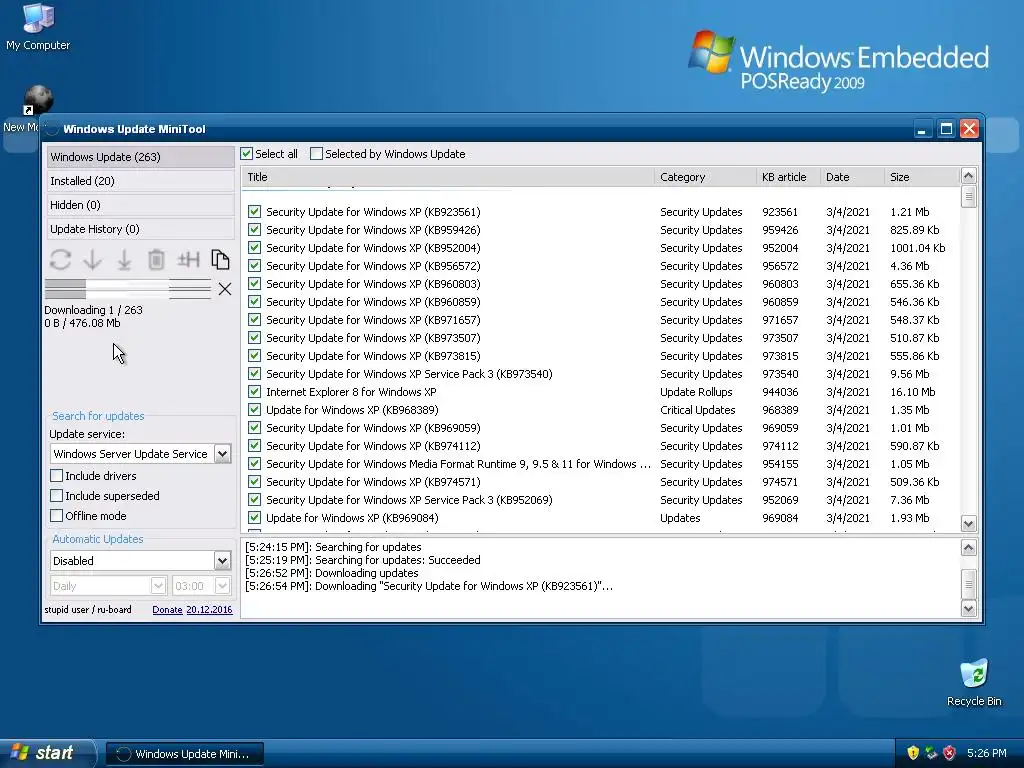This screenshot has width=1024, height=768.
Task: Enable Selected by Windows Update checkbox
Action: [x=316, y=154]
